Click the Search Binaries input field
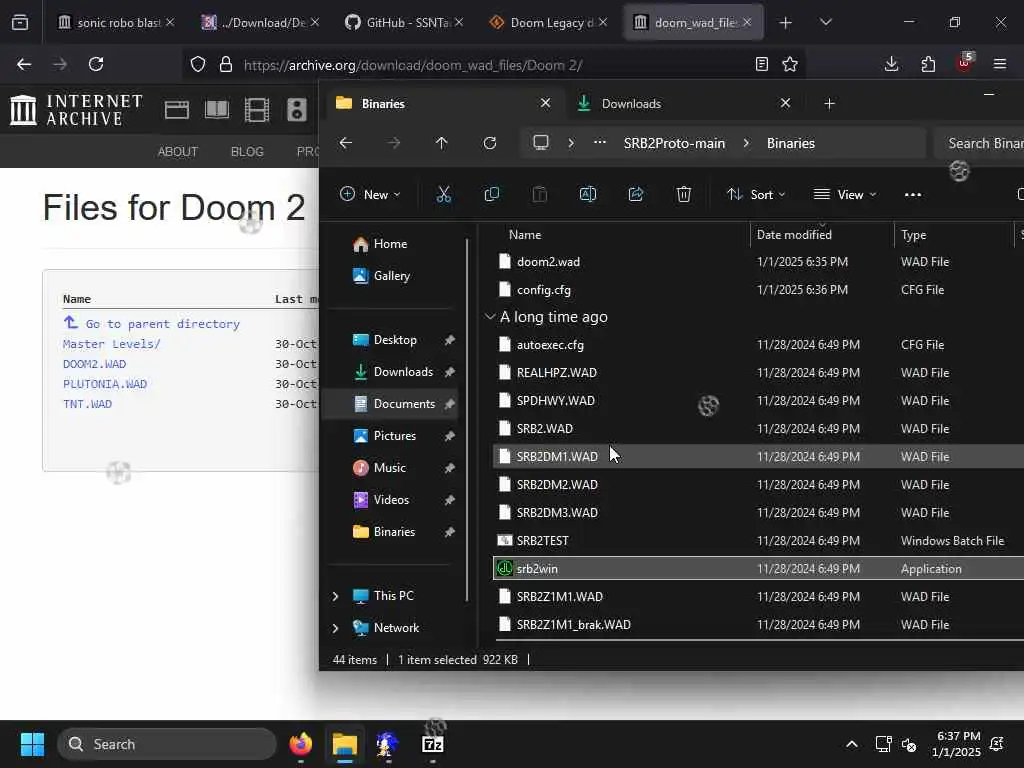This screenshot has height=768, width=1024. click(980, 143)
